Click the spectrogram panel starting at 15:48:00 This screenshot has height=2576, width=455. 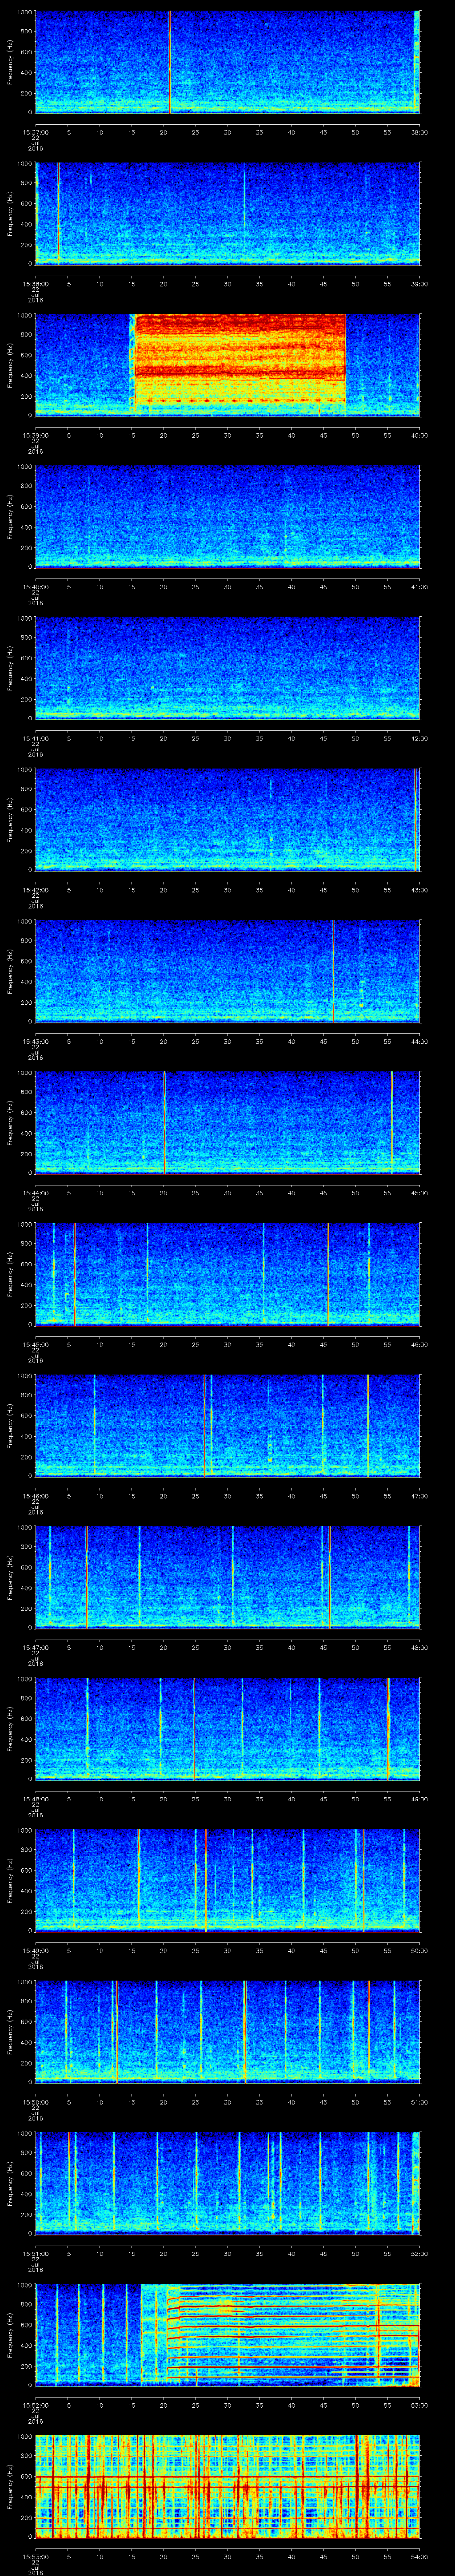pos(228,1729)
